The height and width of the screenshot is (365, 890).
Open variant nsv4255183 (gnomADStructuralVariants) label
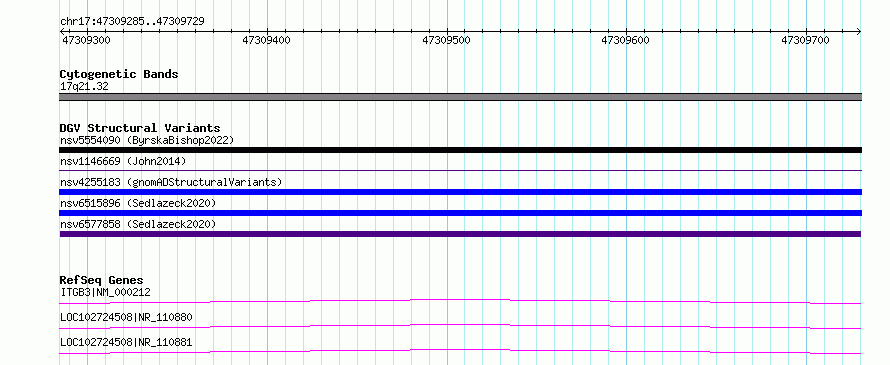click(171, 182)
